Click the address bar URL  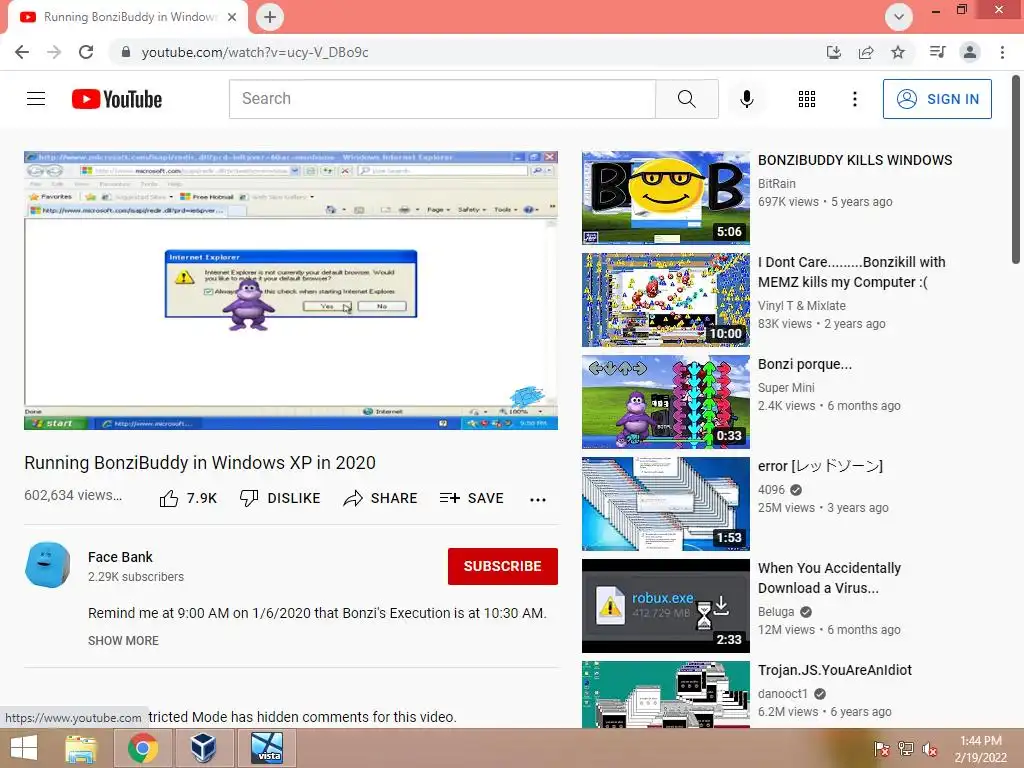255,52
